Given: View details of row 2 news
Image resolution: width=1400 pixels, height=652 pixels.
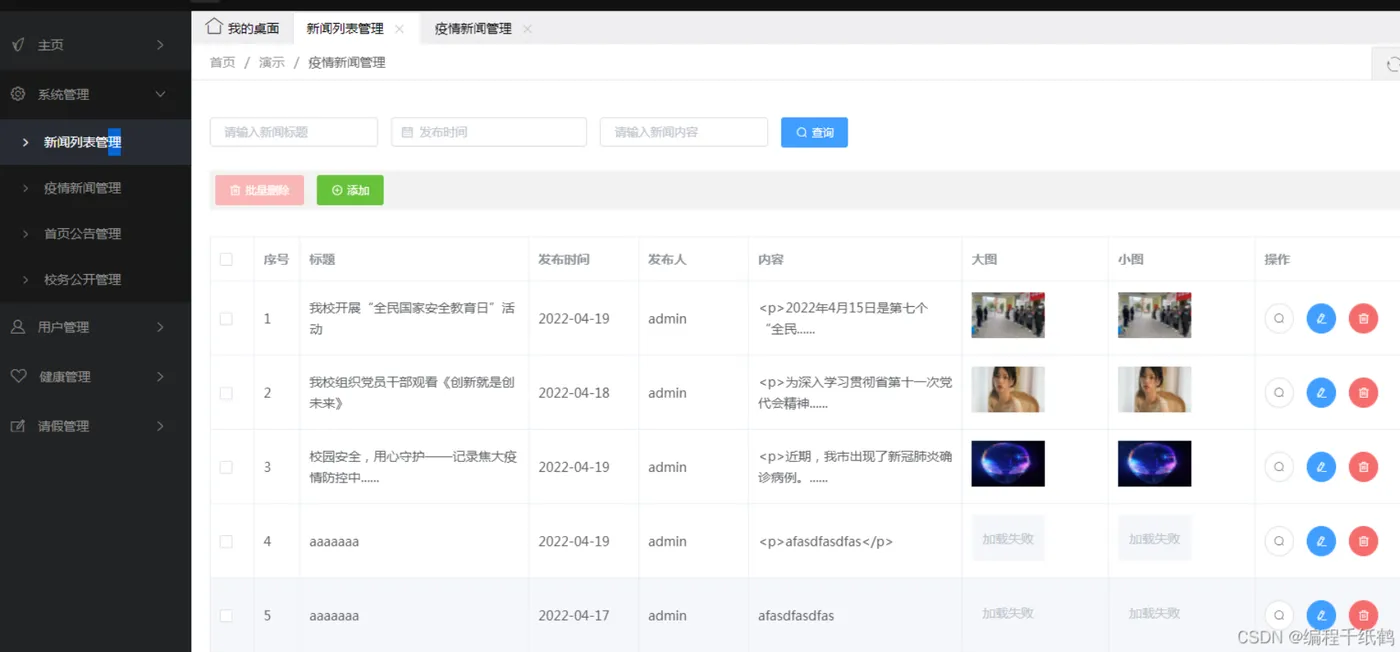Looking at the screenshot, I should (x=1279, y=393).
